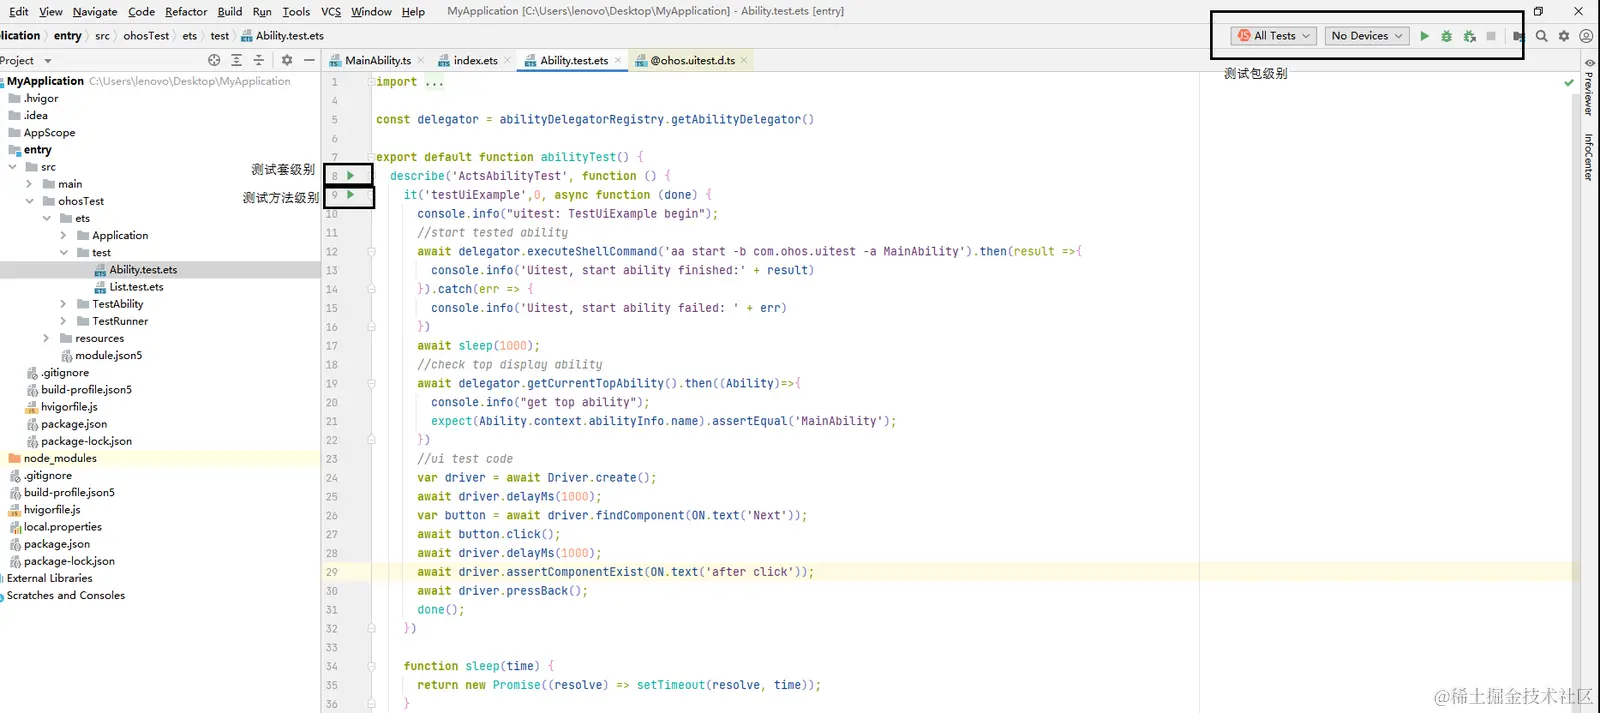Open settings gear in top-right toolbar
The height and width of the screenshot is (713, 1600).
pyautogui.click(x=1564, y=36)
